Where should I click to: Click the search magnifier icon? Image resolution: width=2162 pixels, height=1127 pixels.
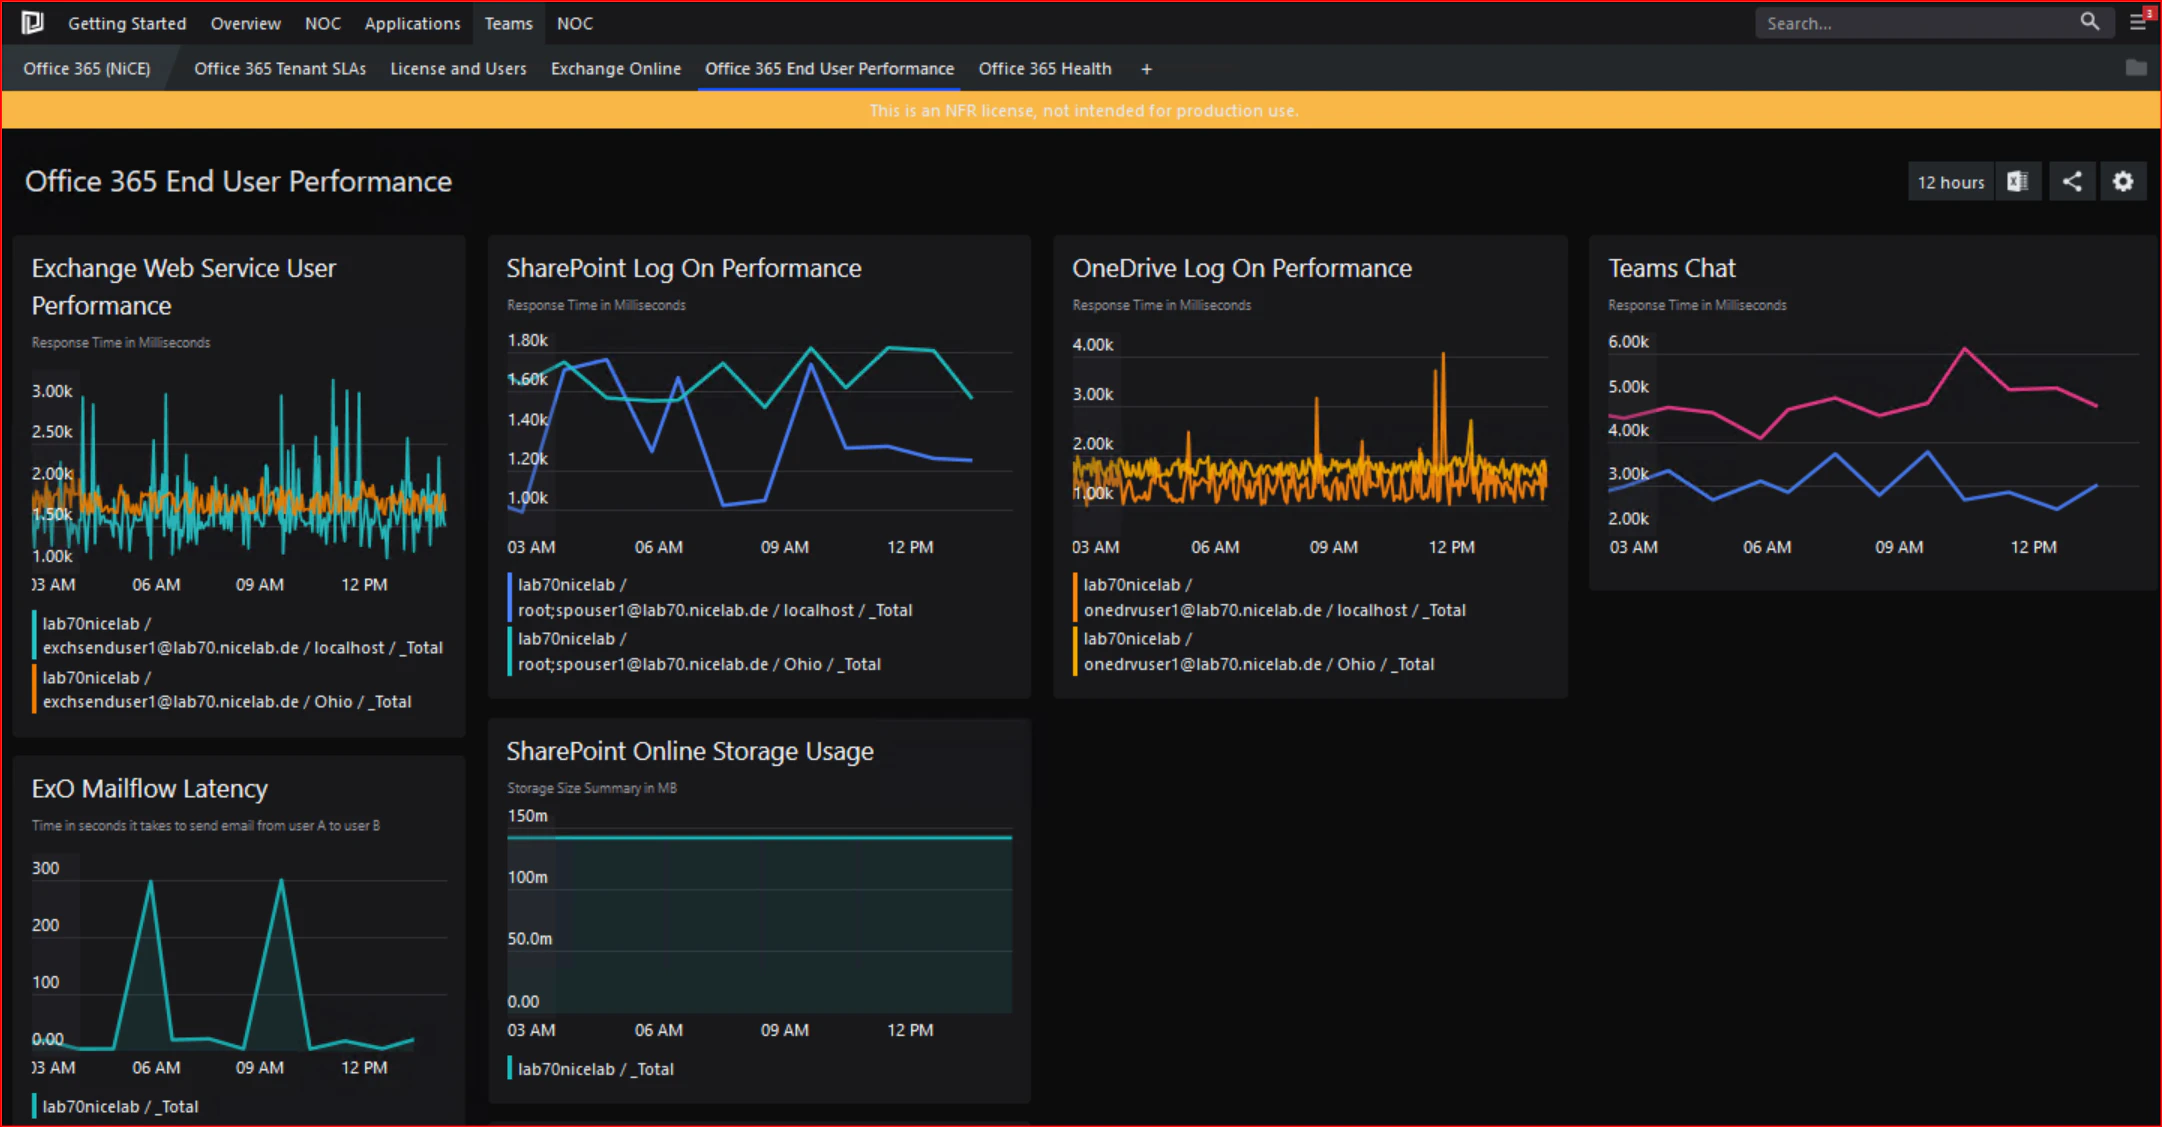pyautogui.click(x=2089, y=22)
